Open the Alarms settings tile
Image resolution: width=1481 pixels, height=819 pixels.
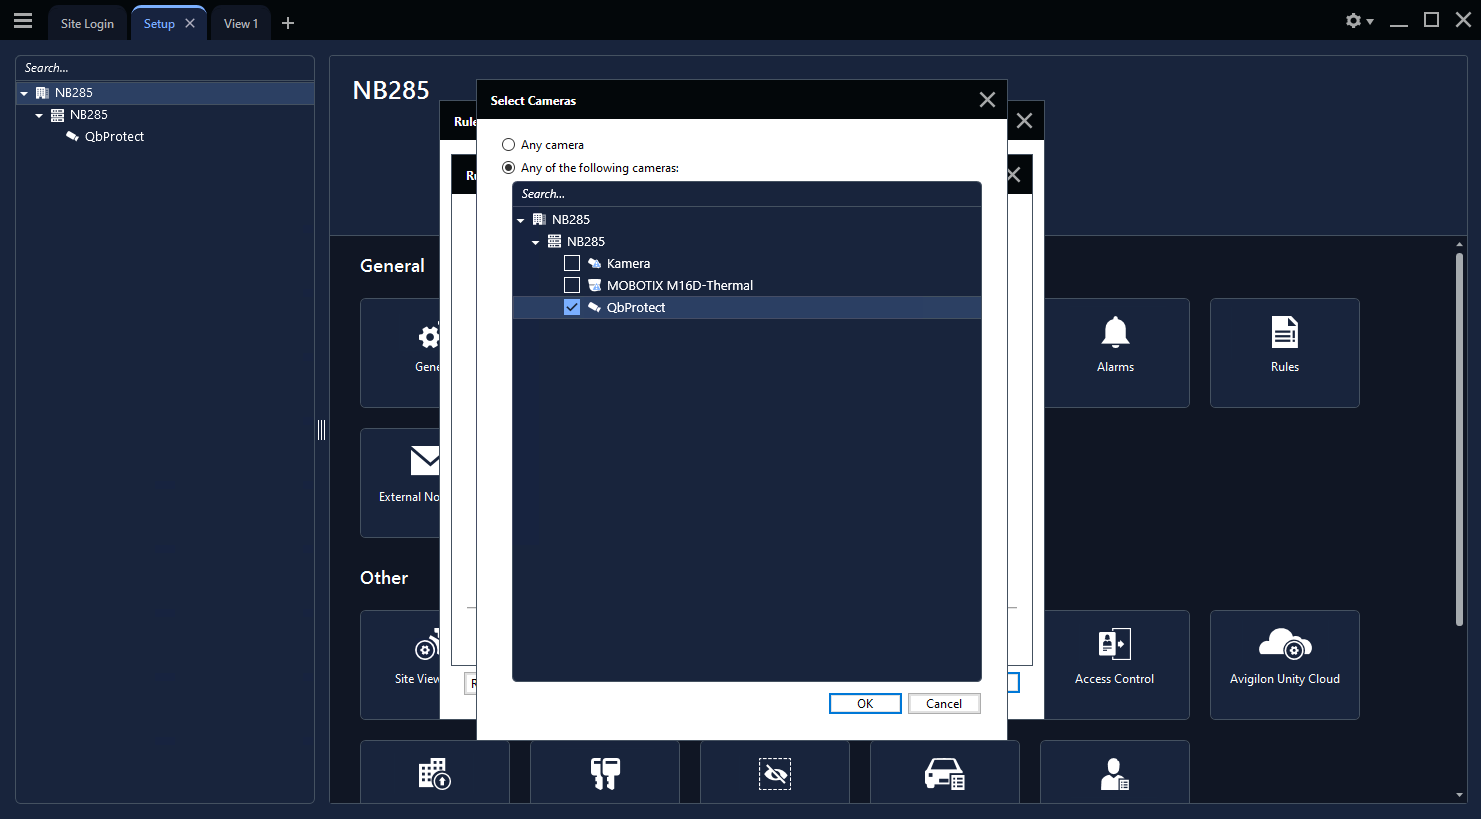[1115, 351]
